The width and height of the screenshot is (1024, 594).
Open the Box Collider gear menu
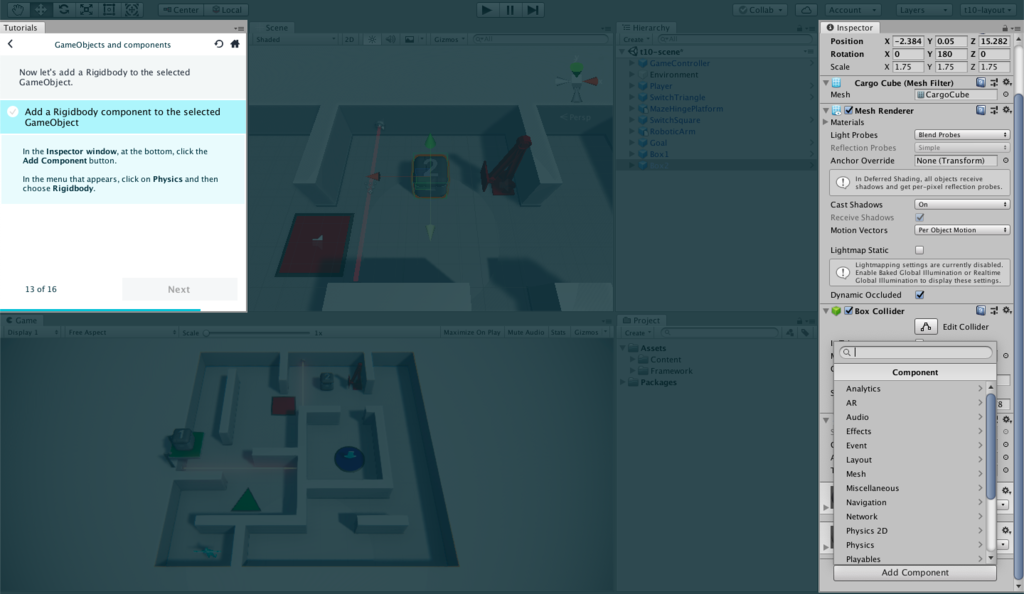[1007, 311]
